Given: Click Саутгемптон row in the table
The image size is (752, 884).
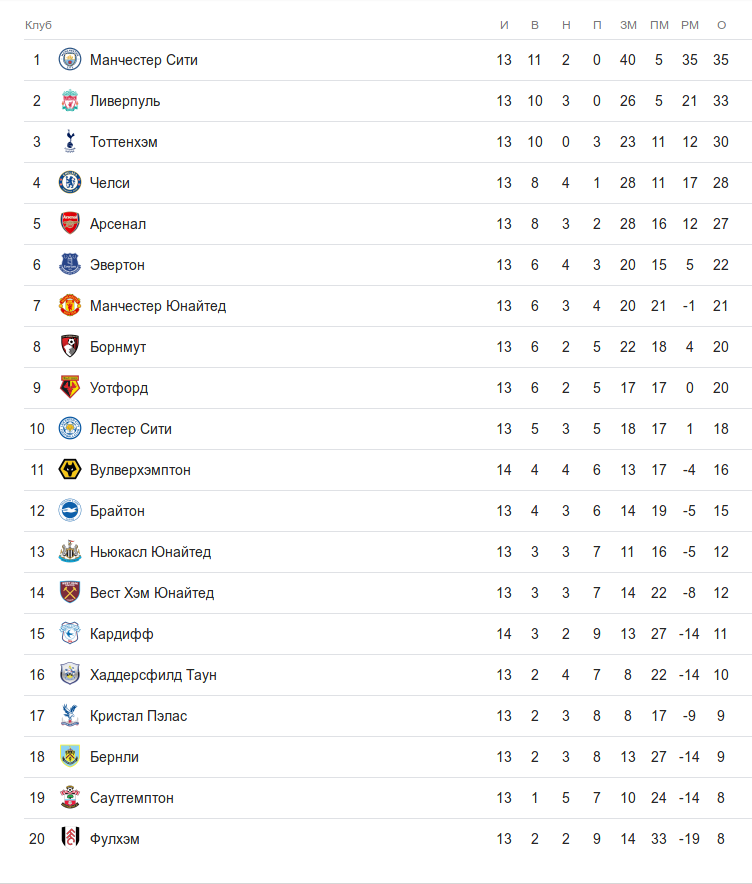Looking at the screenshot, I should 132,798.
